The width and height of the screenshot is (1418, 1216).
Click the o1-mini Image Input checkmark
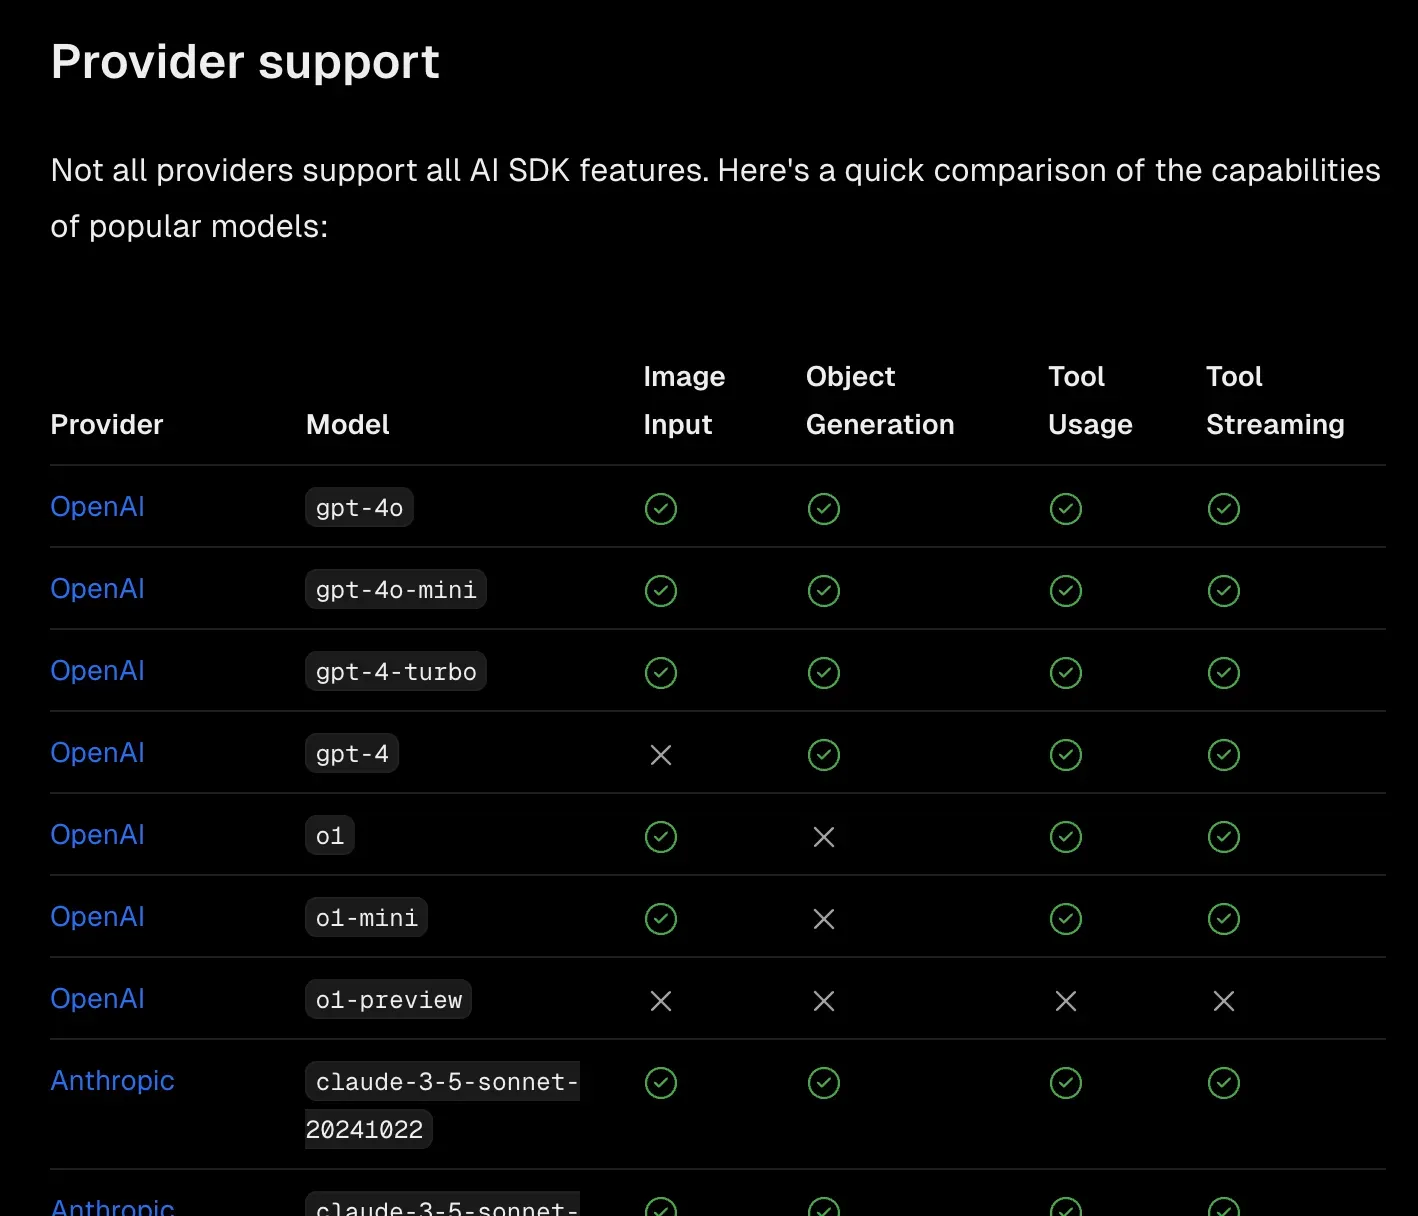point(661,919)
